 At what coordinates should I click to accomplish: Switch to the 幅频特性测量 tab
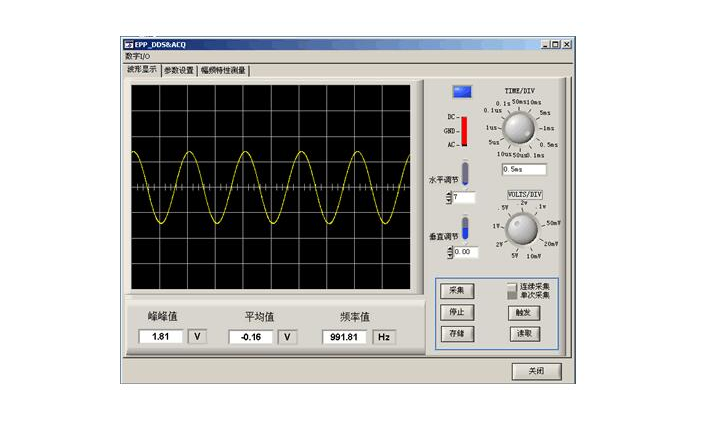[x=223, y=70]
